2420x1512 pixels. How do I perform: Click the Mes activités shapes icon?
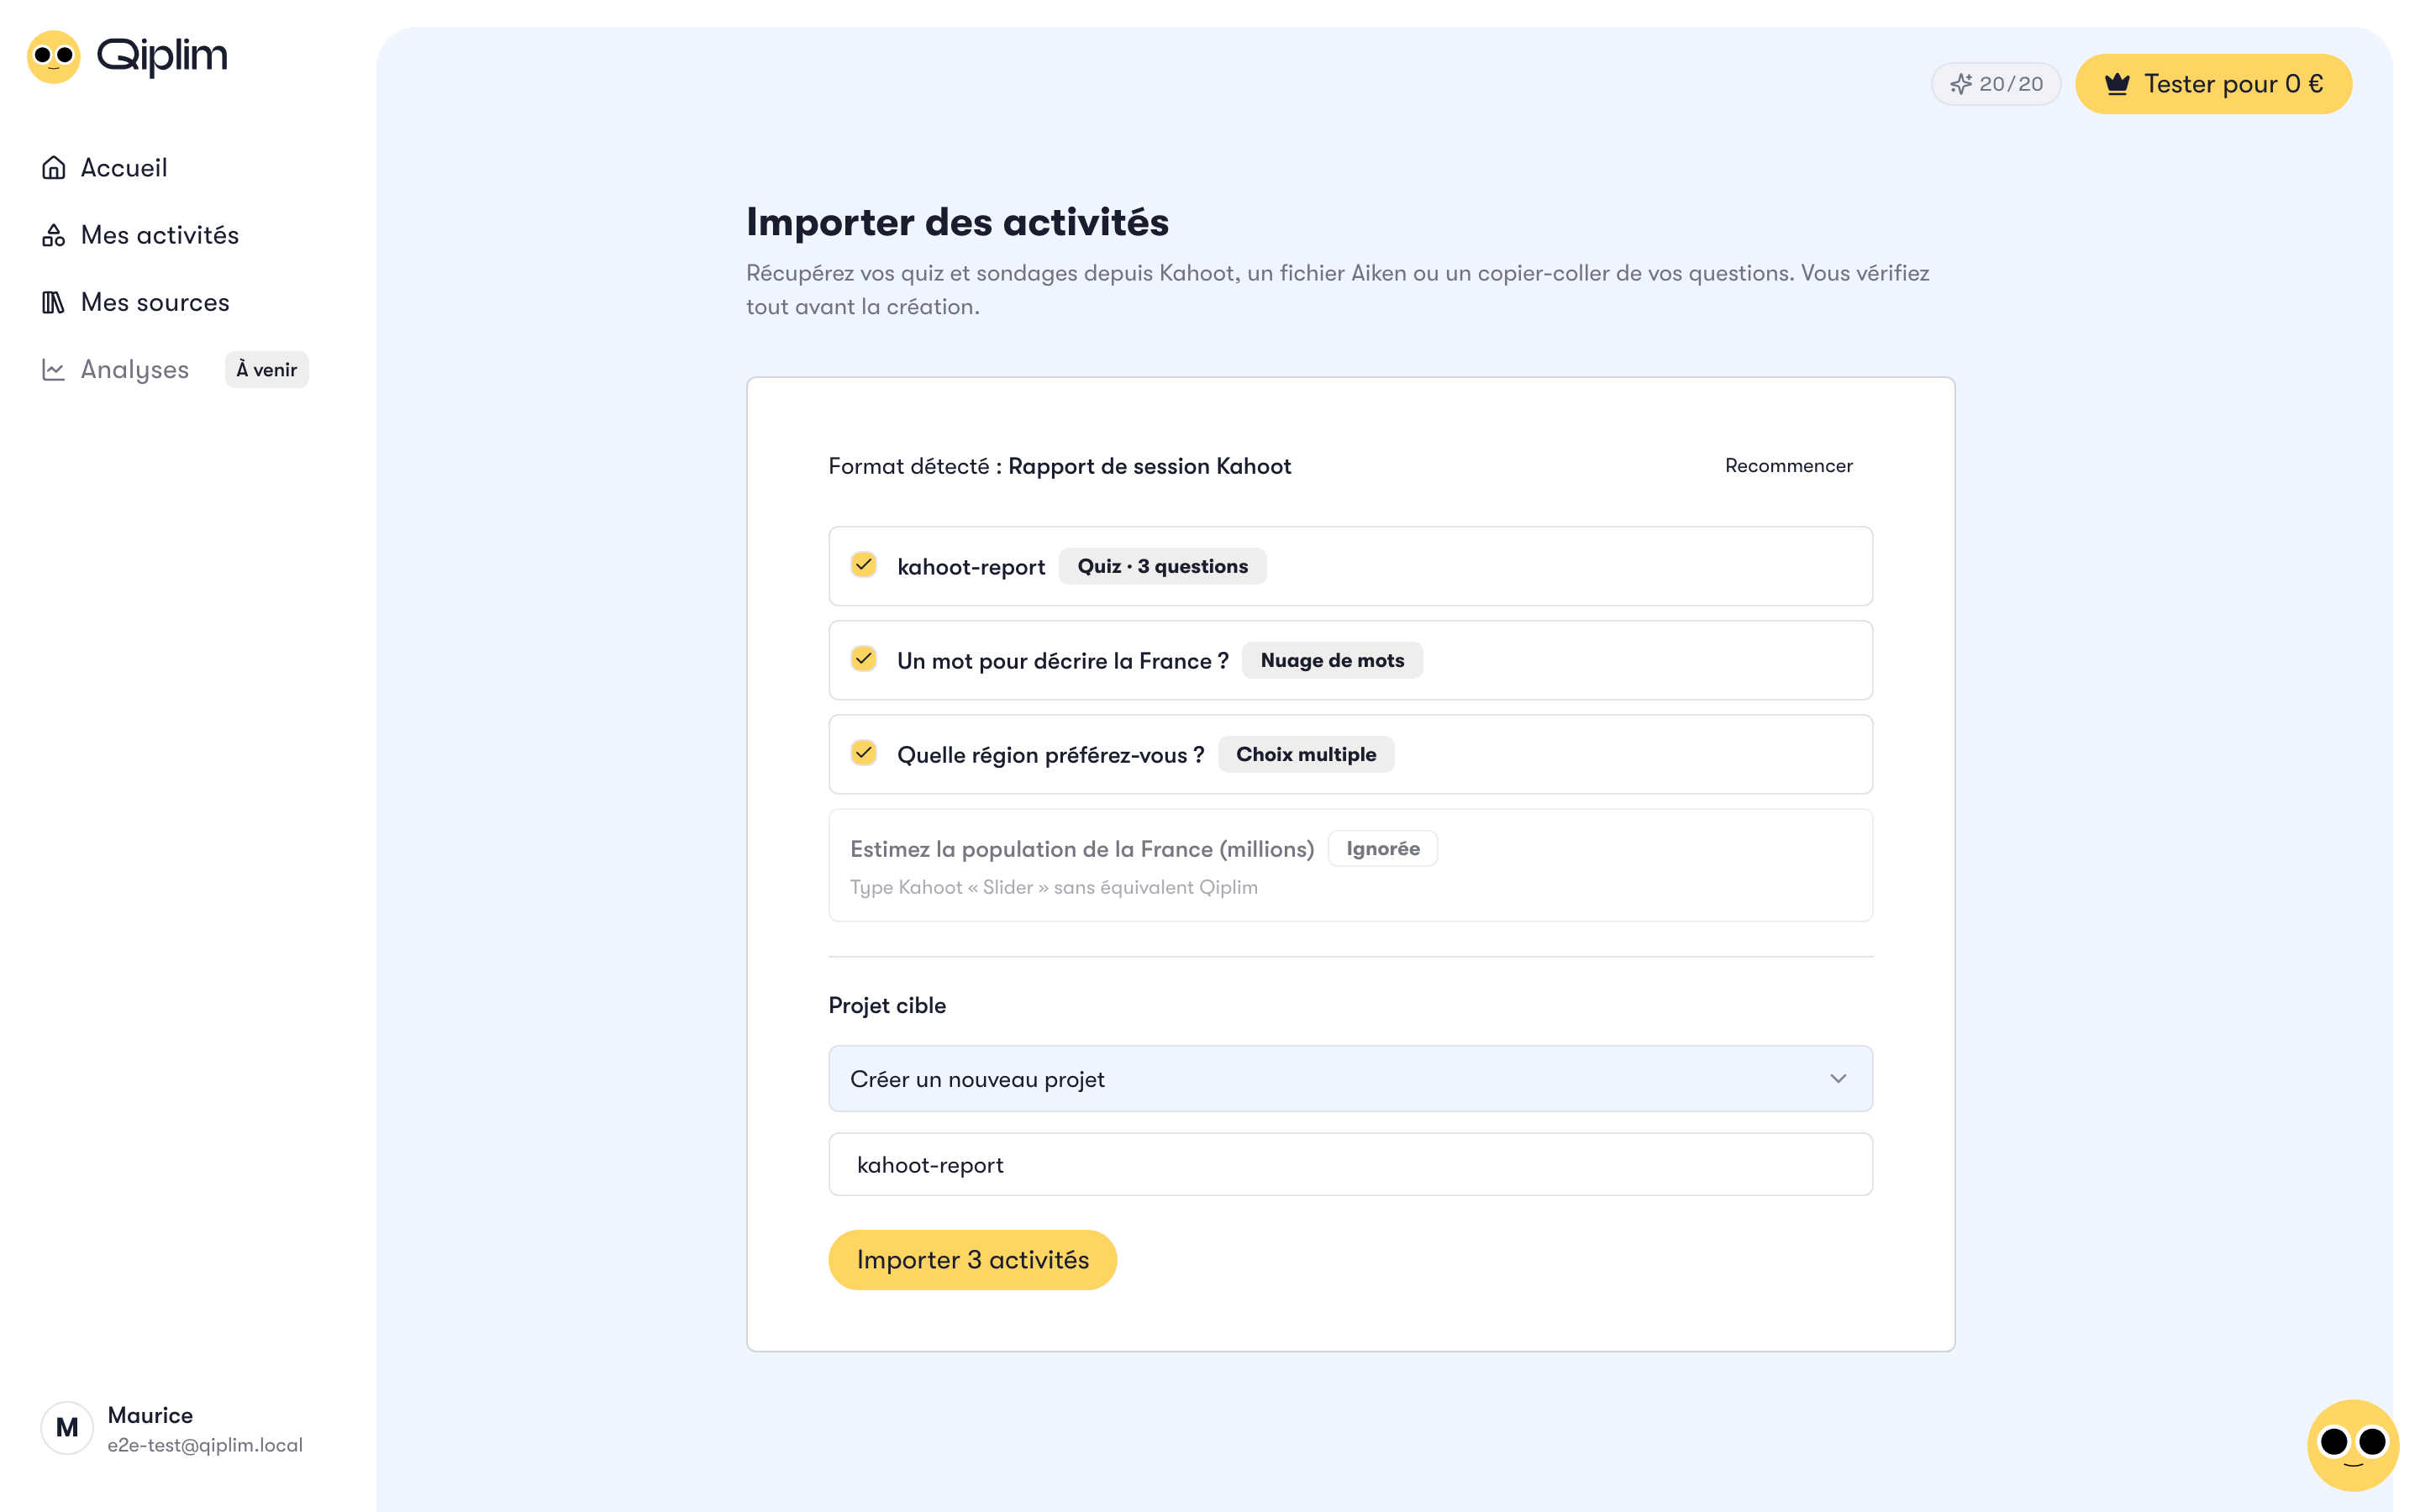[53, 235]
